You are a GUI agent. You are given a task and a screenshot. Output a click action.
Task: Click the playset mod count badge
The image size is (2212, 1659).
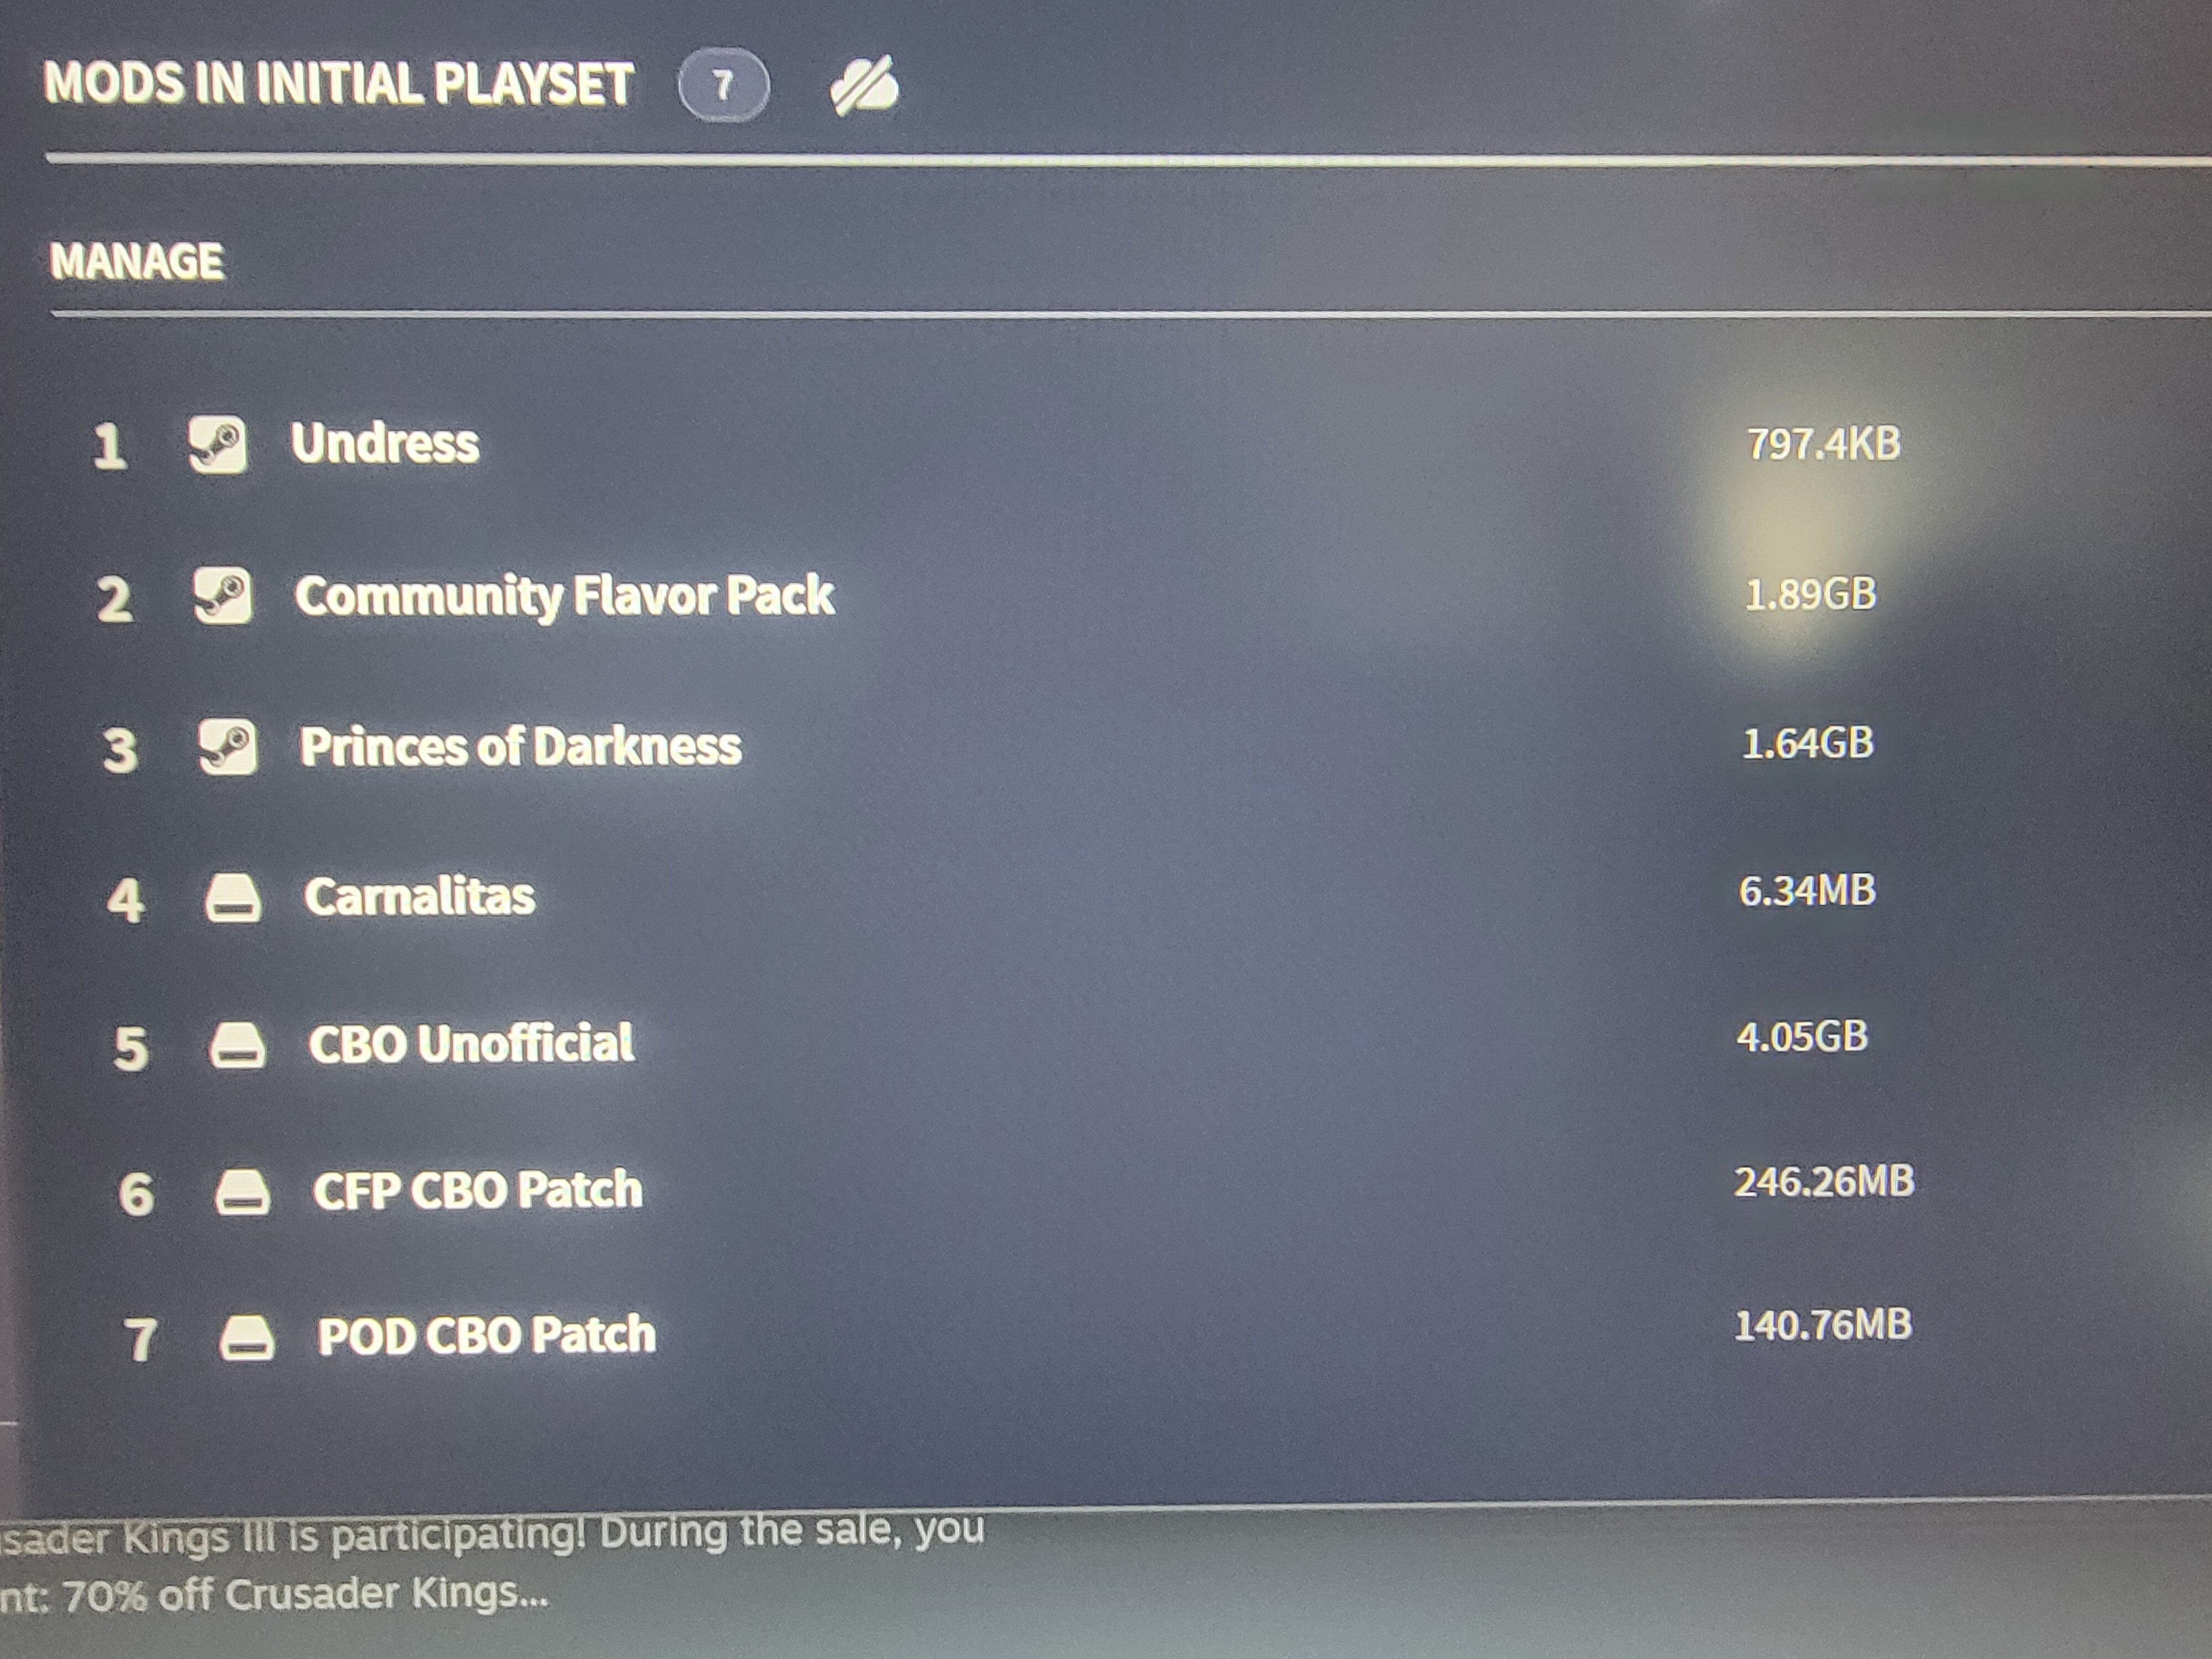[x=723, y=85]
